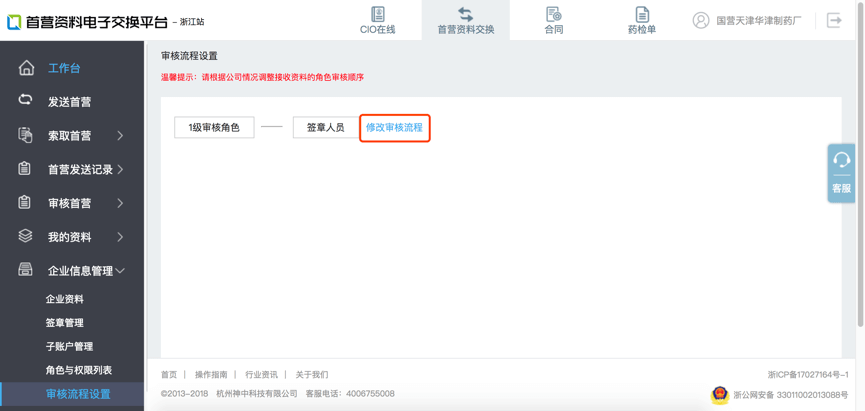Open the 药检单 document icon
Viewport: 865px width, 411px height.
(x=642, y=14)
